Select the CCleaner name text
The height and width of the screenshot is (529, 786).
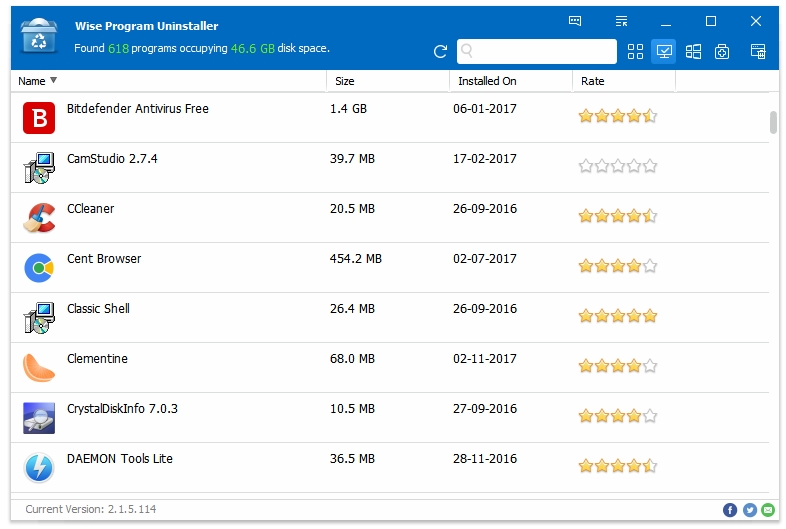91,209
